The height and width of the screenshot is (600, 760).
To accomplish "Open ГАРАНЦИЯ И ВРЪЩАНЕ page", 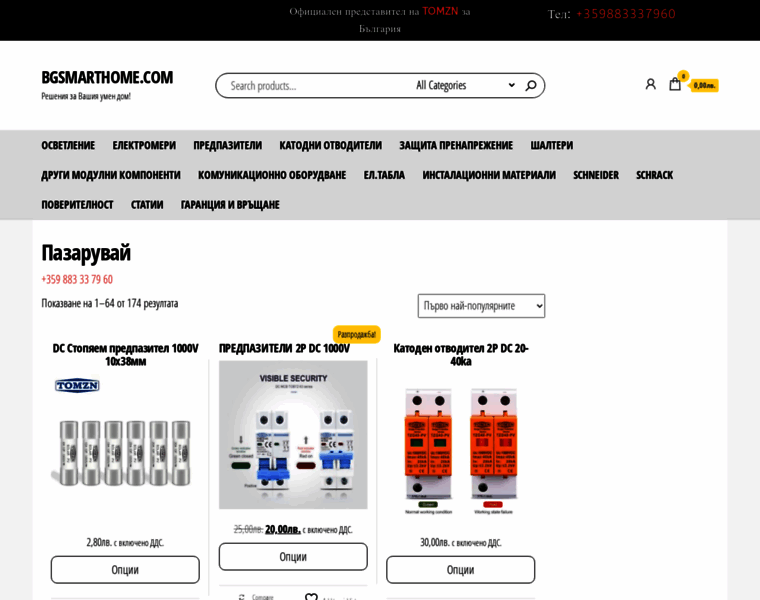I will (x=230, y=205).
